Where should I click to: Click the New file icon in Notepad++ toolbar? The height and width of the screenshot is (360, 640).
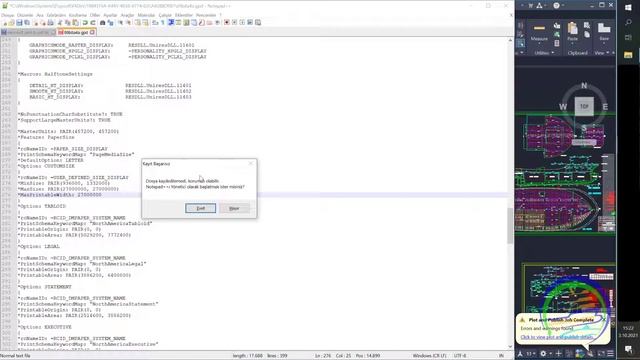5,22
